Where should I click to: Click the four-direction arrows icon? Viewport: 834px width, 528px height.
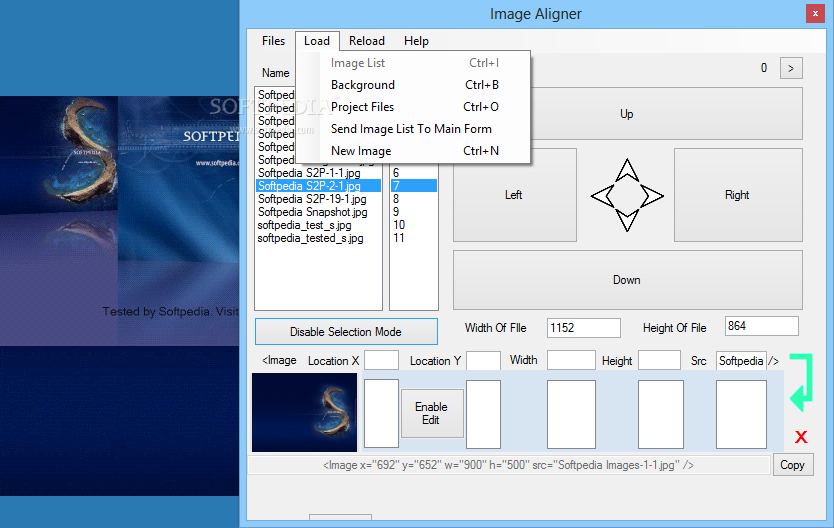(627, 195)
